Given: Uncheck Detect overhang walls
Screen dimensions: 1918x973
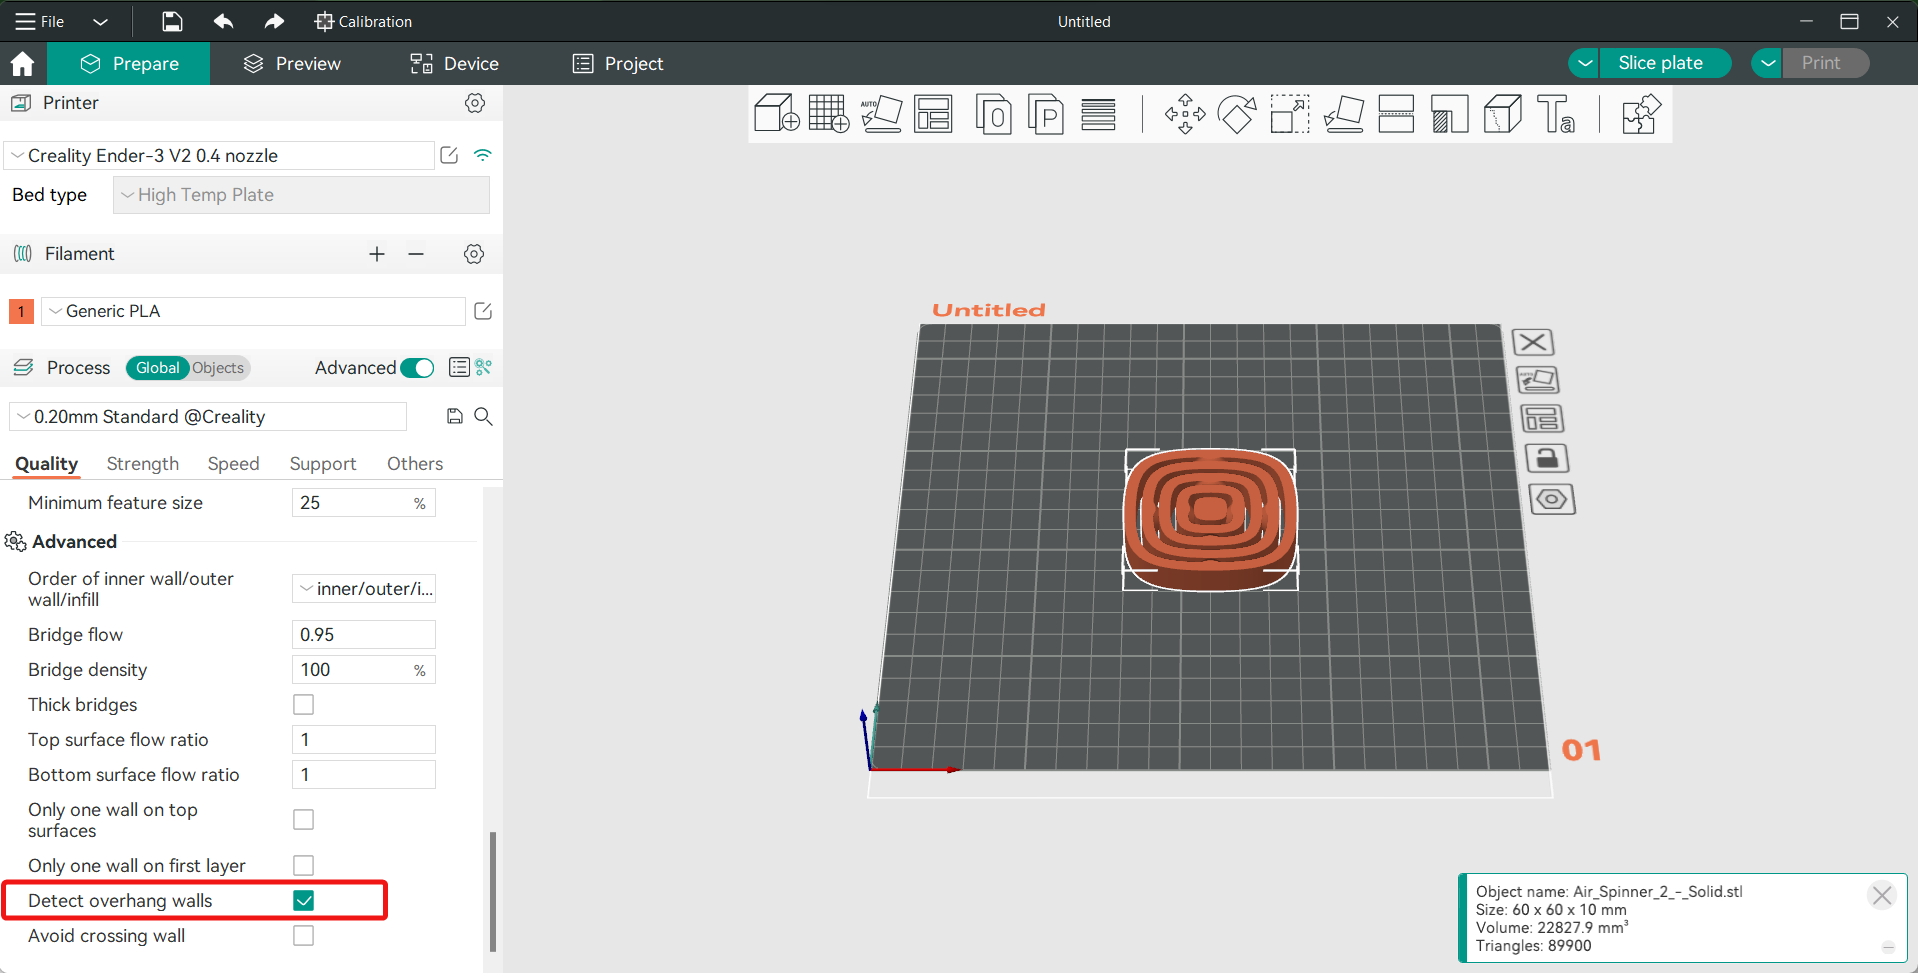Looking at the screenshot, I should coord(304,901).
